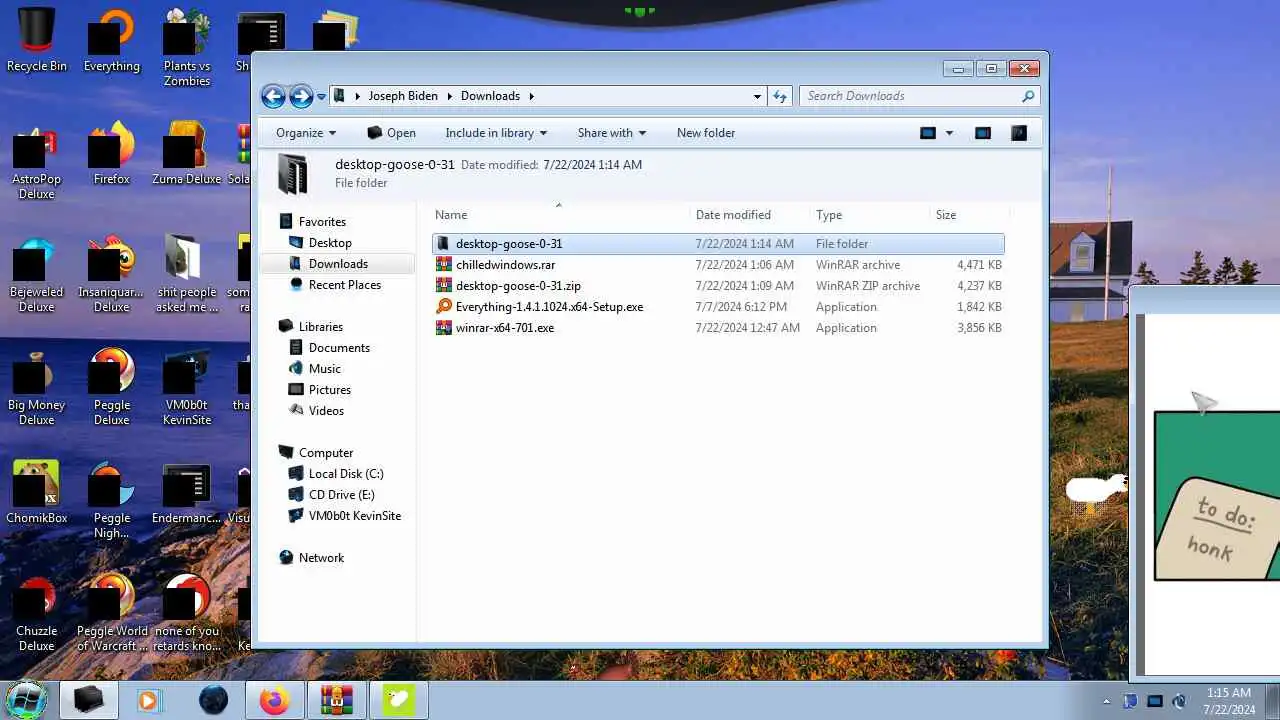This screenshot has height=720, width=1280.
Task: Expand Include in library menu
Action: 496,133
